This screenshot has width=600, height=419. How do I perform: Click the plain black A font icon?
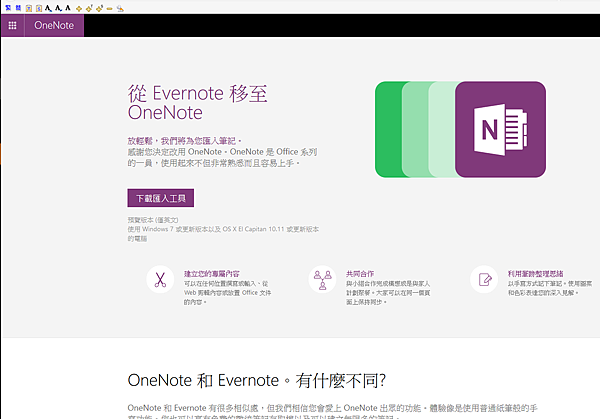click(x=68, y=8)
